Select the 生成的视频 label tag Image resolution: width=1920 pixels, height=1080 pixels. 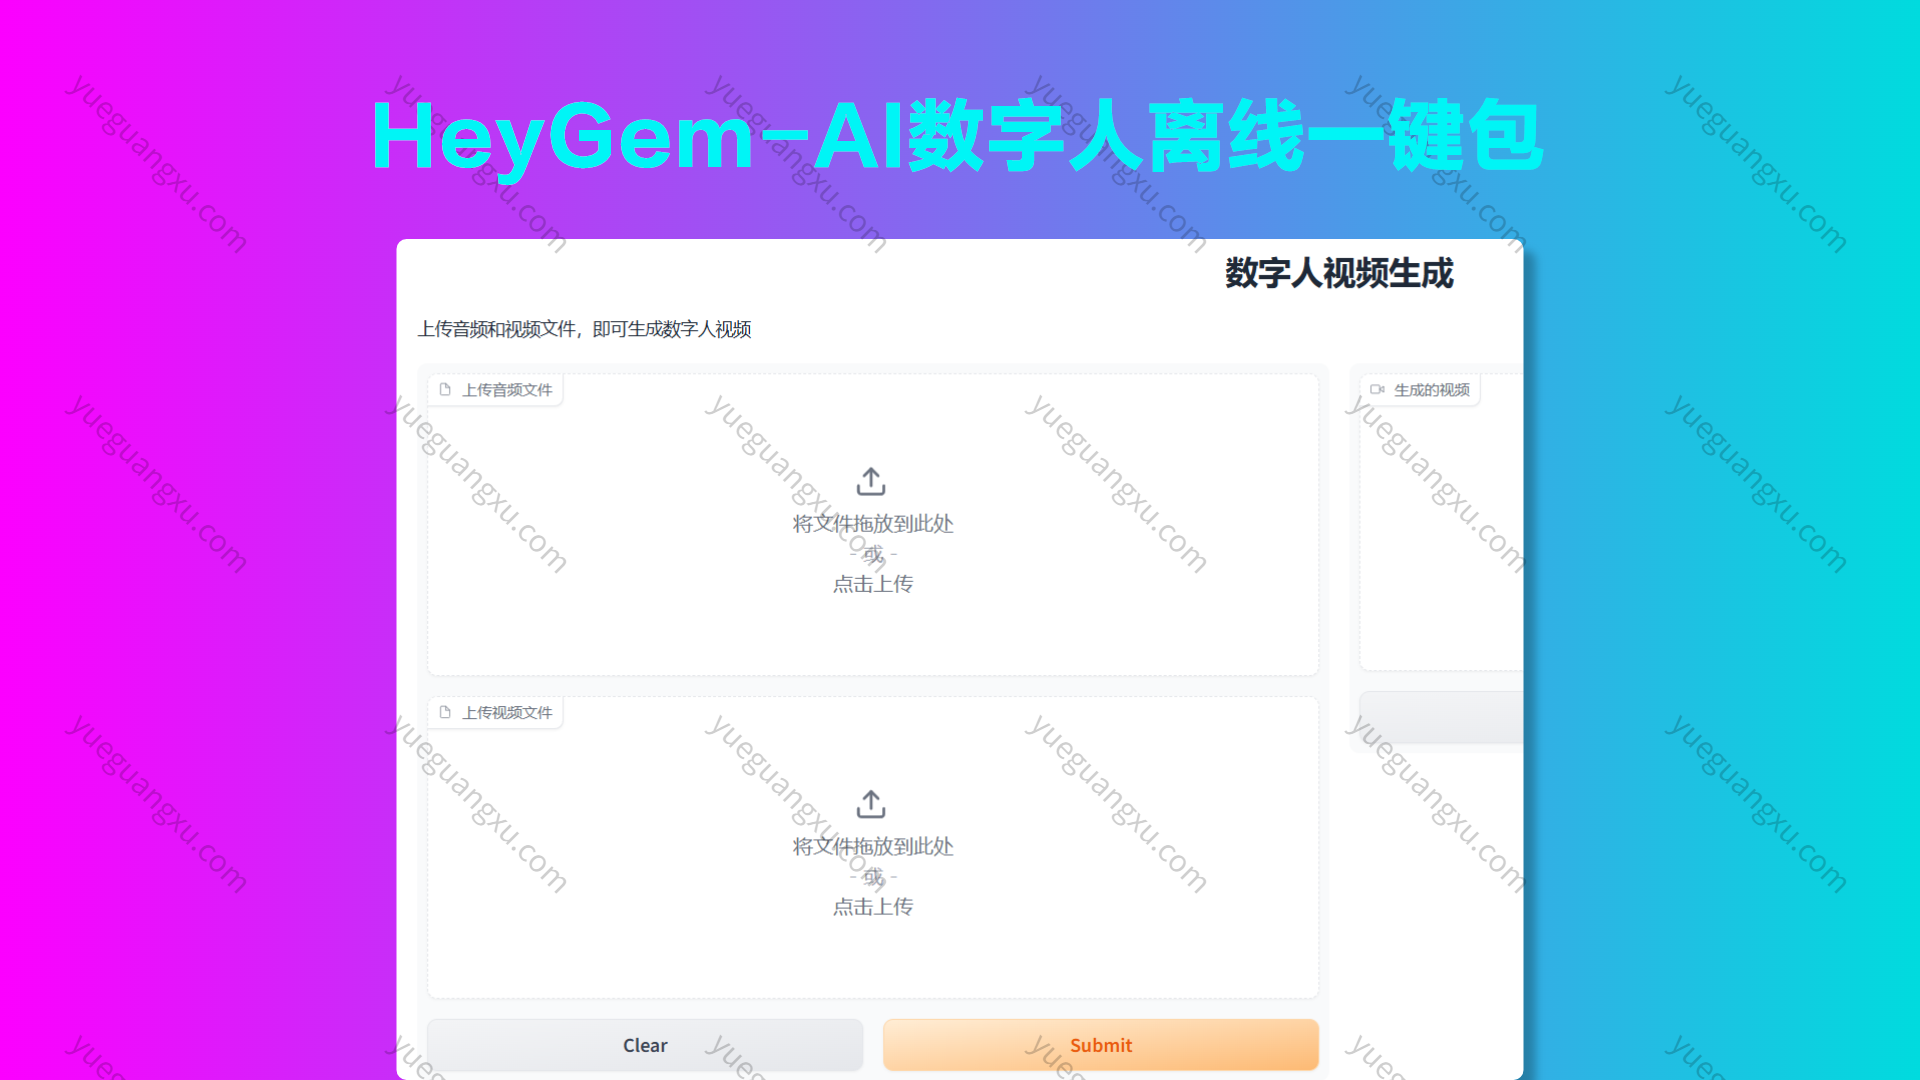tap(1431, 390)
